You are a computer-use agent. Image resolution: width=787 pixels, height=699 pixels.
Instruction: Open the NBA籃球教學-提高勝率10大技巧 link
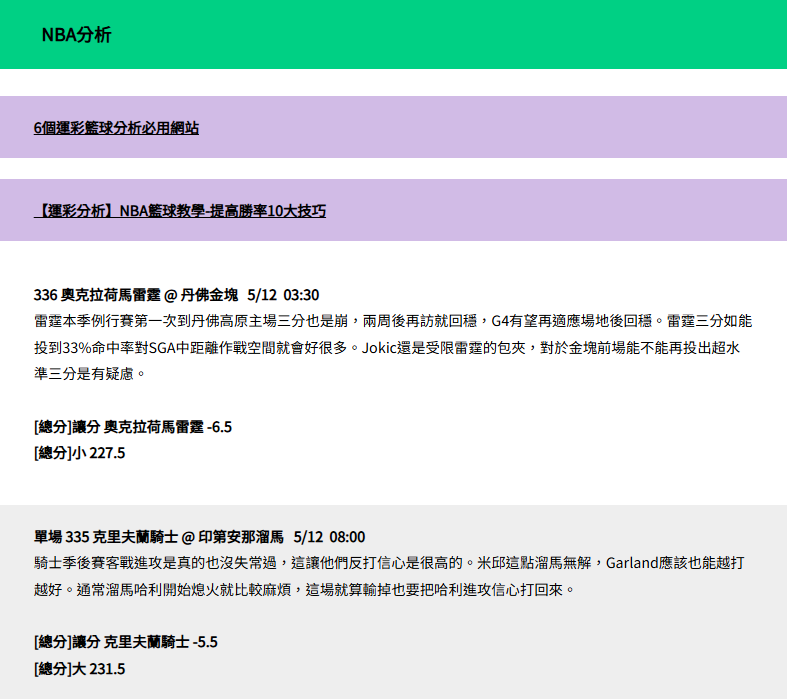(180, 211)
